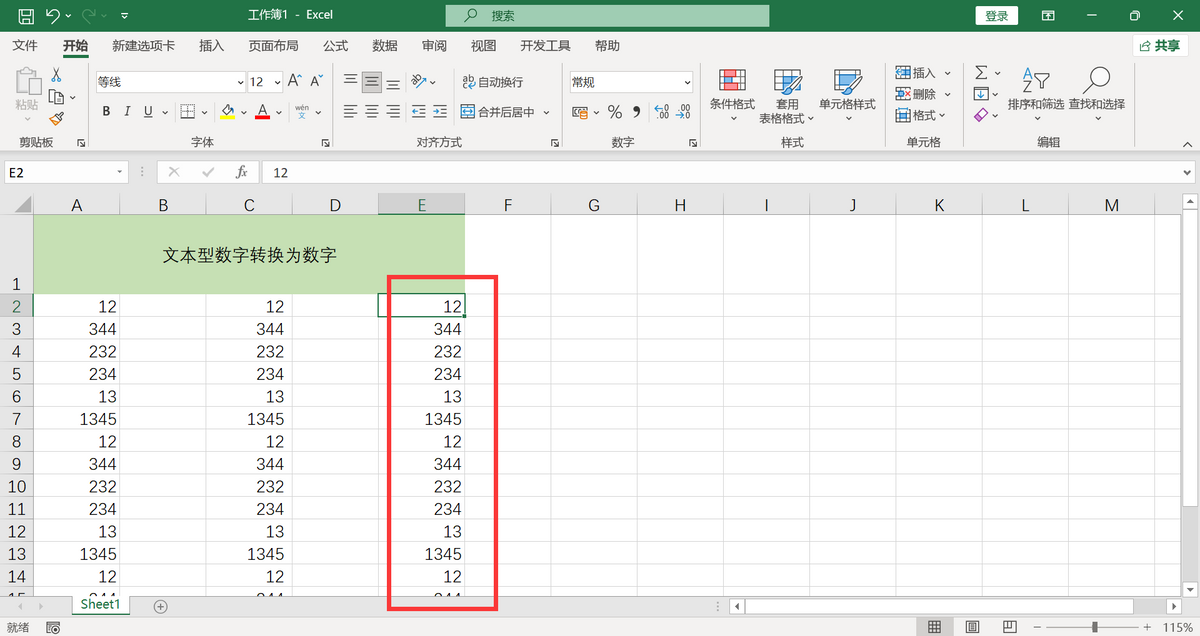Click the Insert Function fx icon
This screenshot has height=636, width=1200.
click(x=241, y=172)
